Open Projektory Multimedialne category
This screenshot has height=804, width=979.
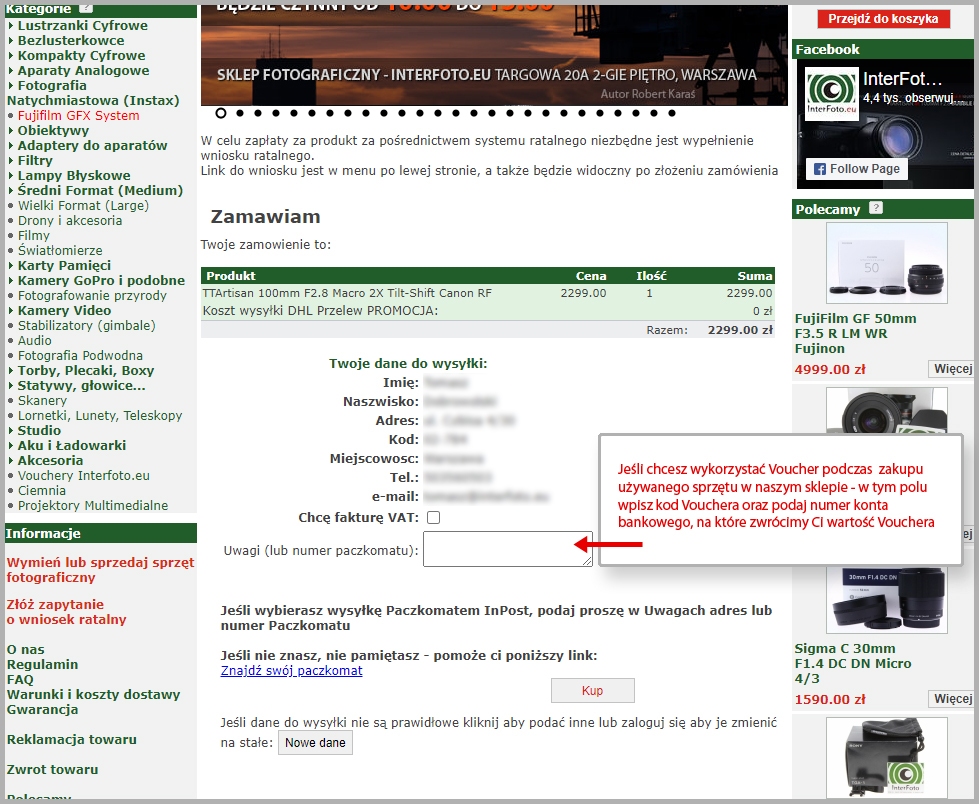click(x=93, y=506)
